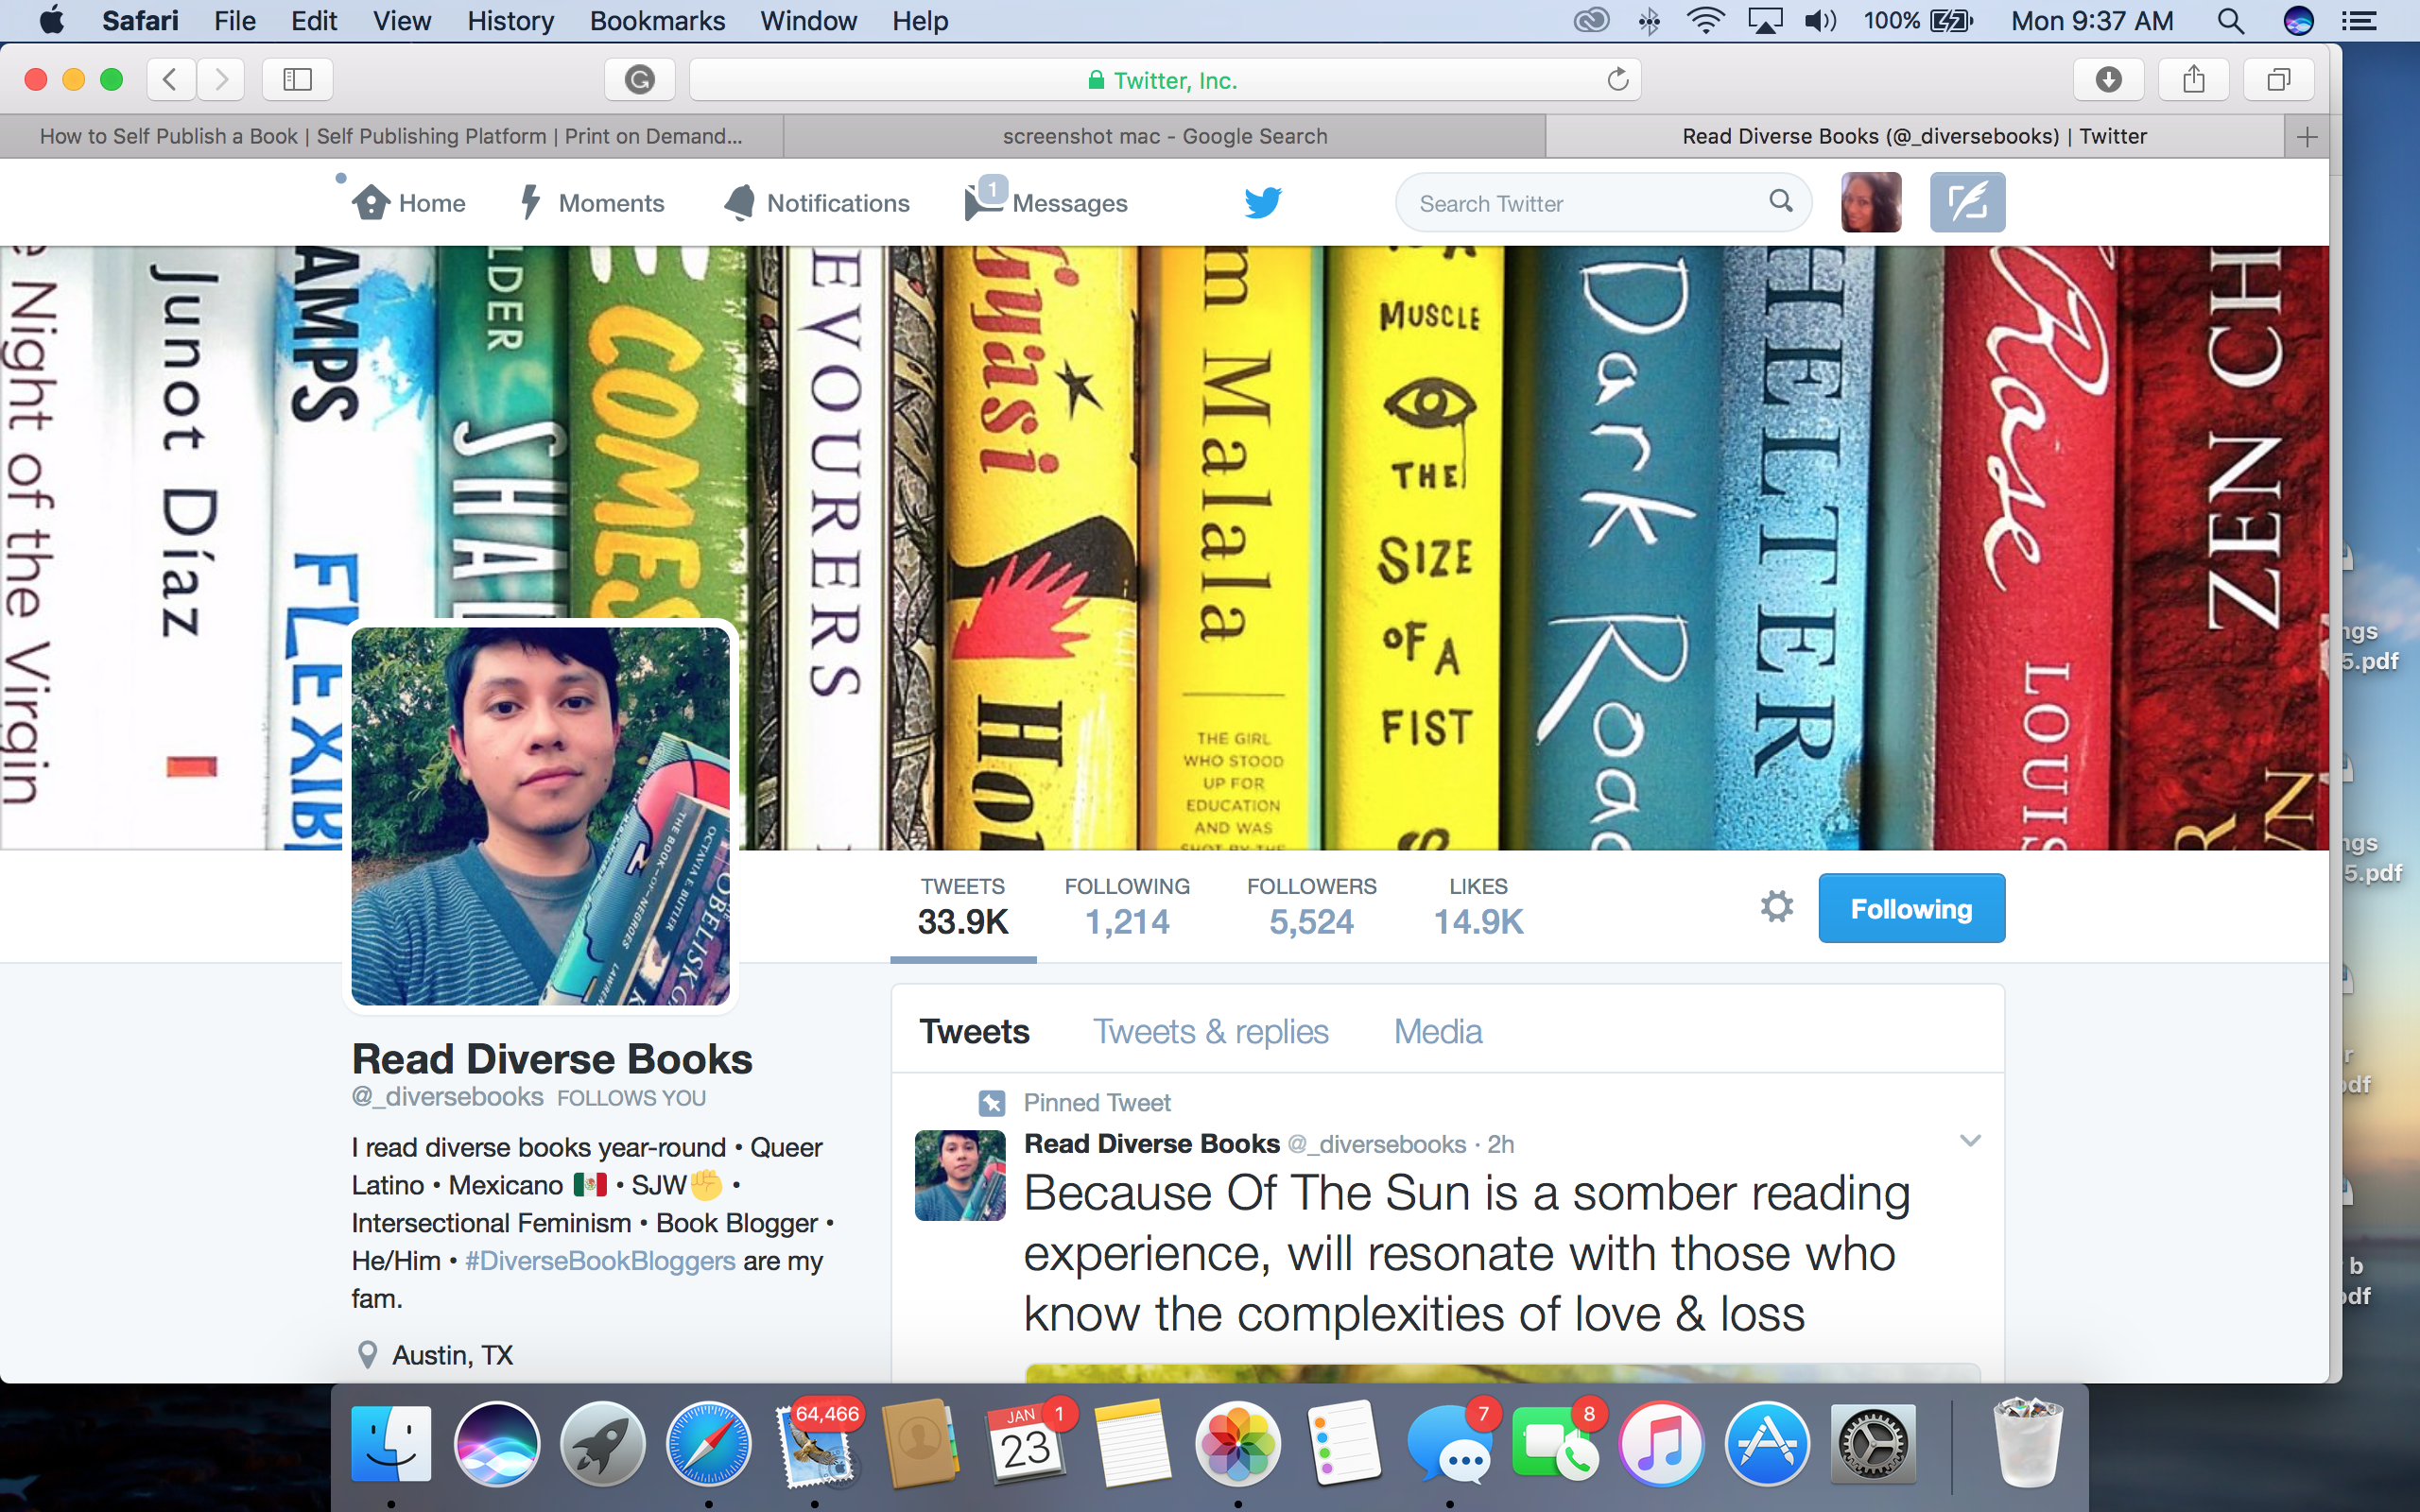Expand the pinned tweet chevron menu

(1969, 1141)
